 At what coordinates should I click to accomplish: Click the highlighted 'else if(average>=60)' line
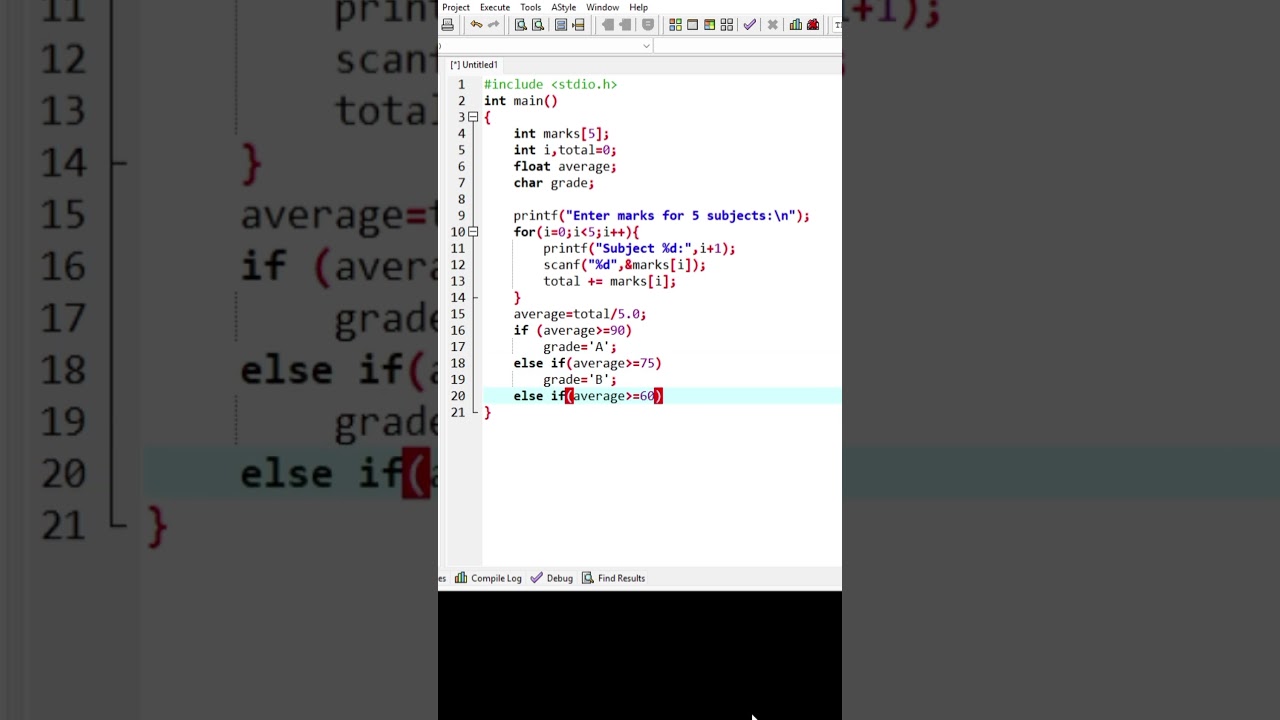(x=588, y=396)
